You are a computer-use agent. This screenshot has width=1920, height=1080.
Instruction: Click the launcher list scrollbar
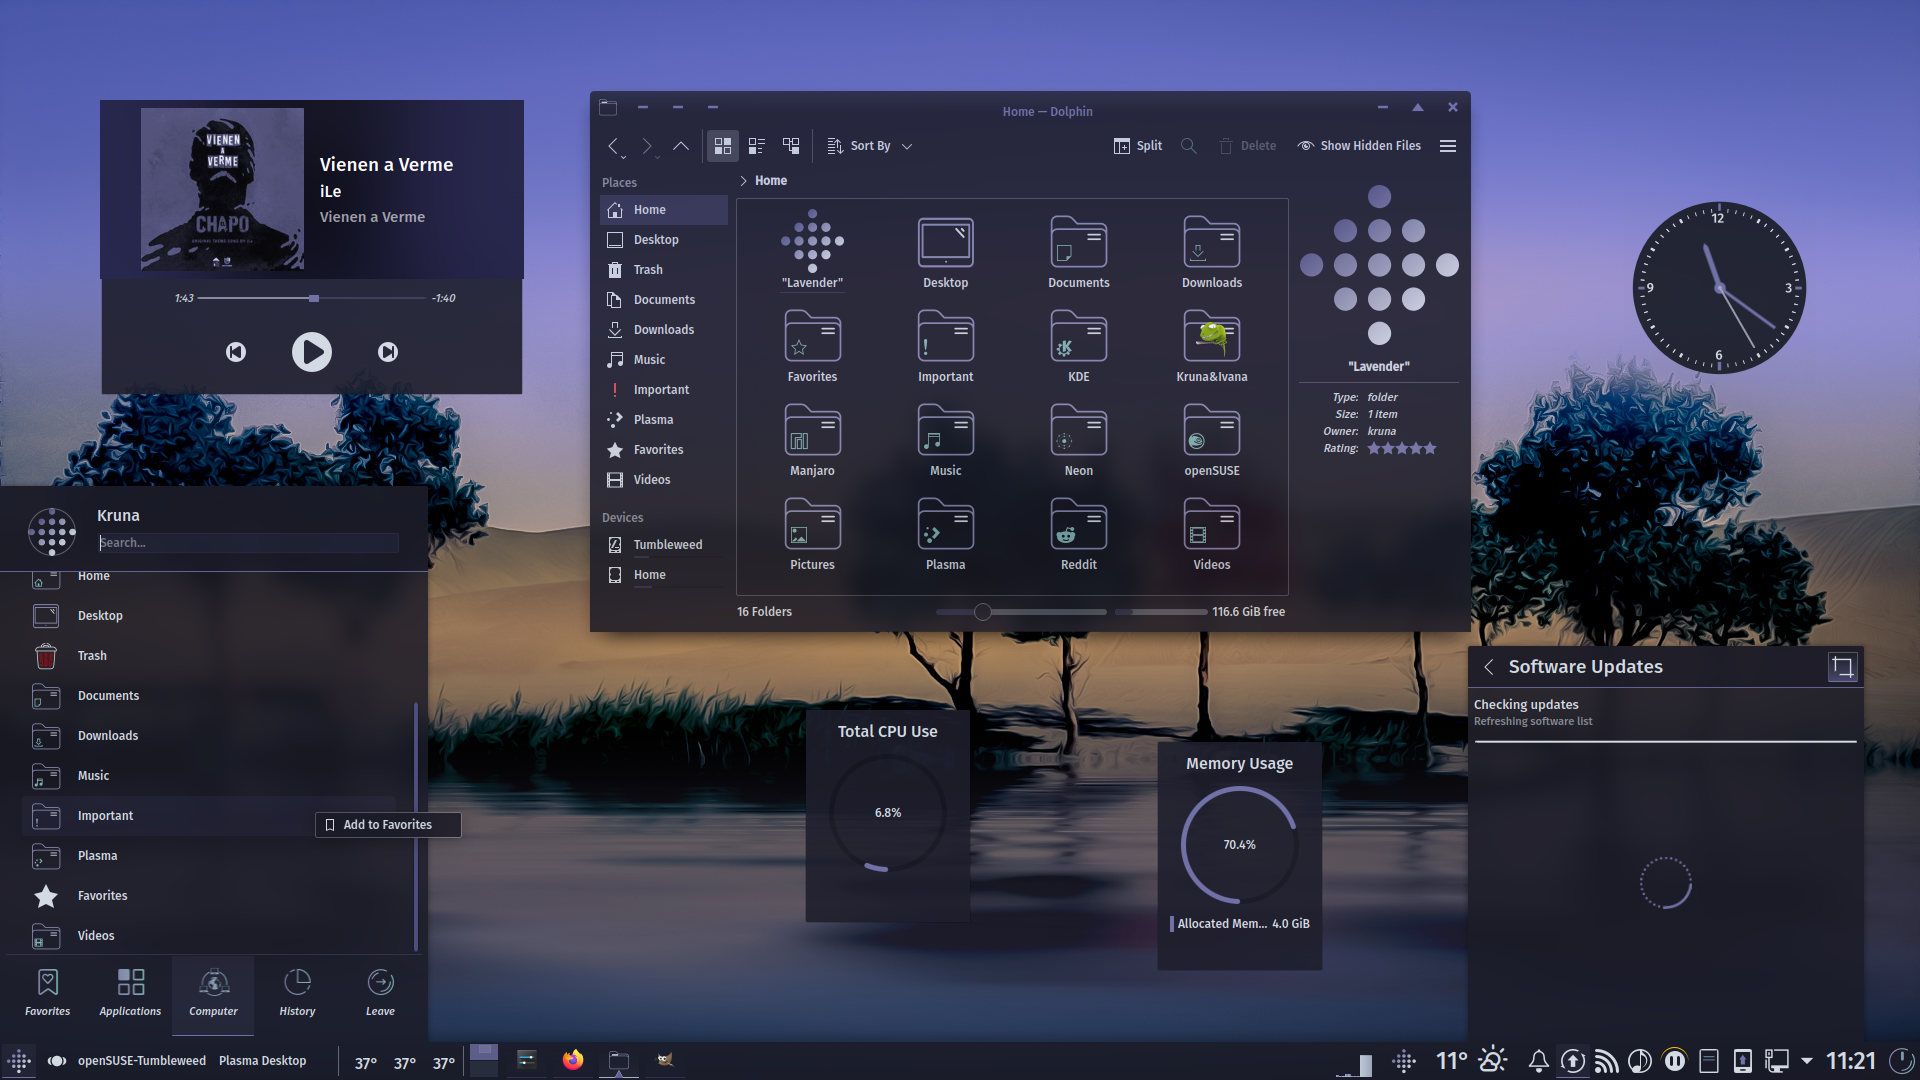tap(415, 826)
